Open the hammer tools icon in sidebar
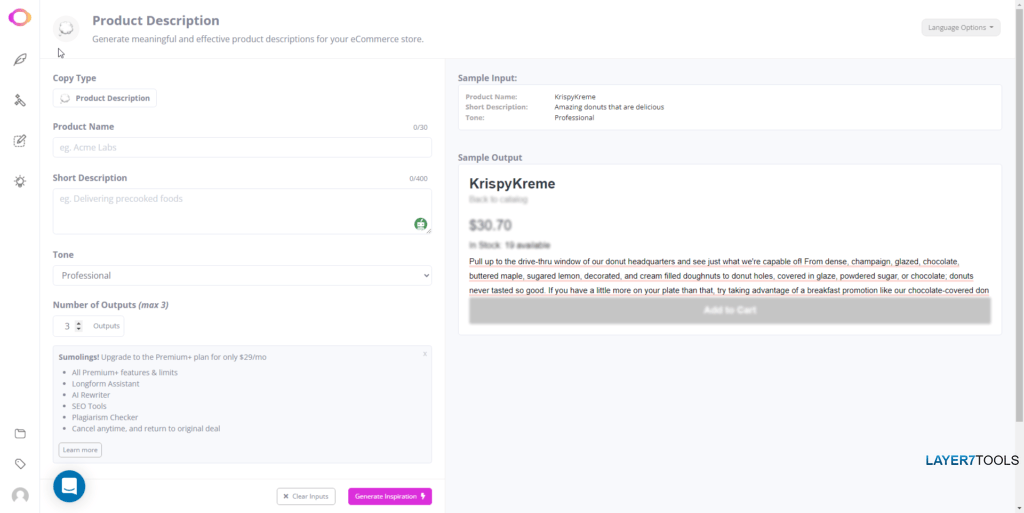This screenshot has height=513, width=1024. [x=20, y=101]
